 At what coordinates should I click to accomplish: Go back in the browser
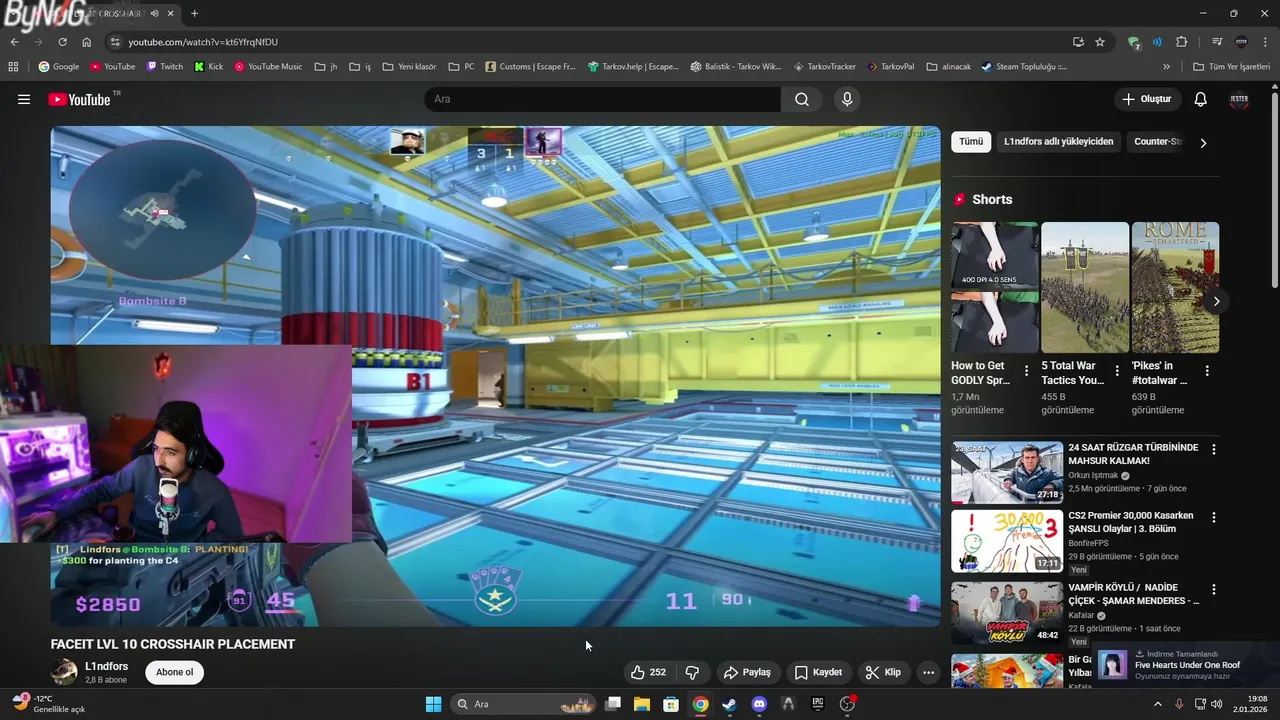pyautogui.click(x=14, y=42)
